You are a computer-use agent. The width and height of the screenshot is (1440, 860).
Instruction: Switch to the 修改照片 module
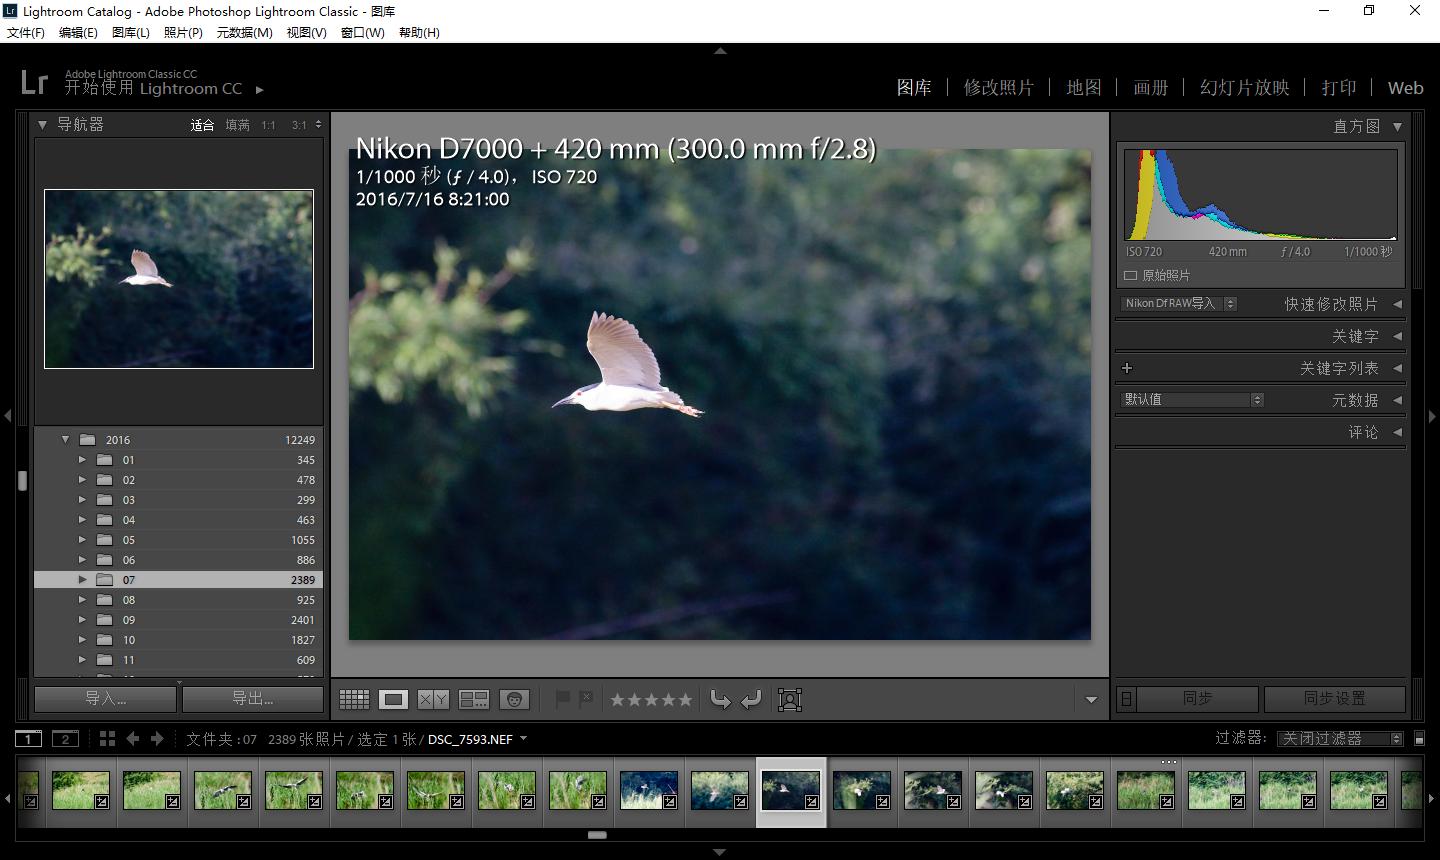coord(998,88)
